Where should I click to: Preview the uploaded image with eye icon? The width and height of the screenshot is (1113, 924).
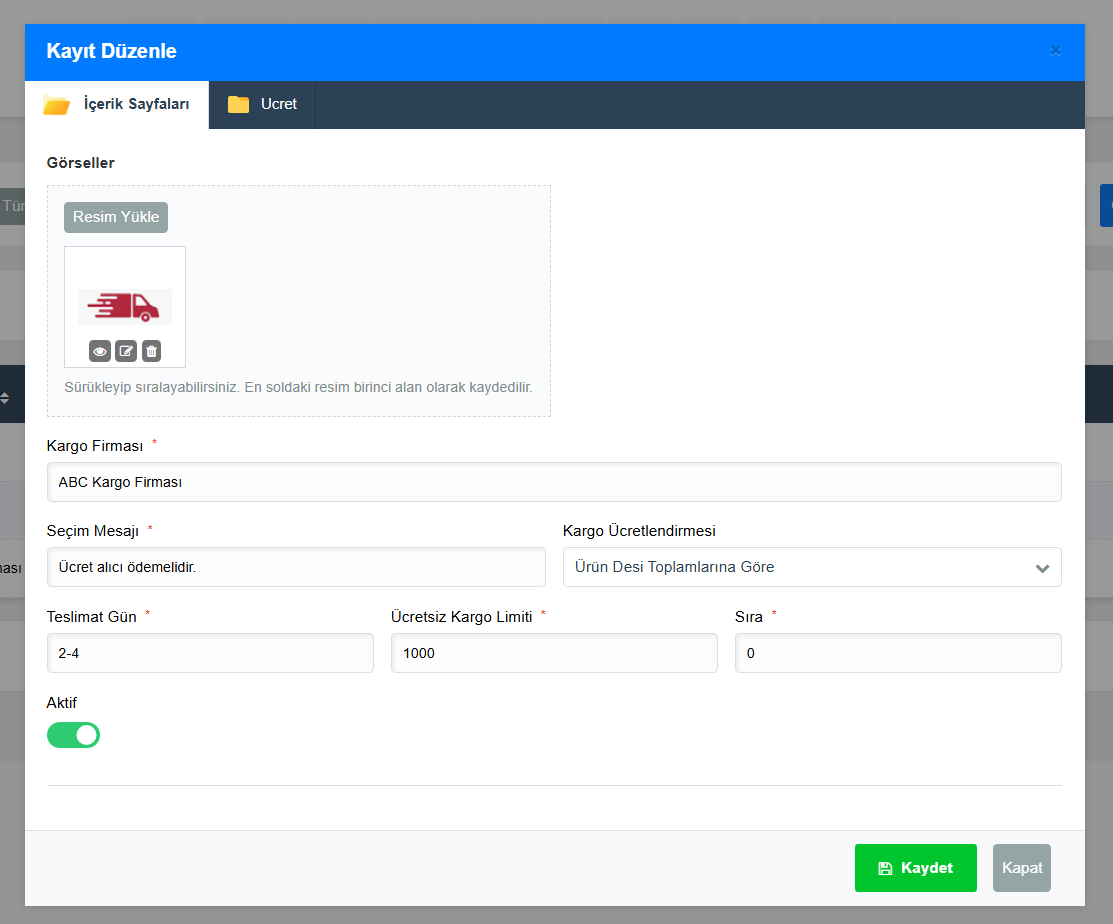click(100, 351)
